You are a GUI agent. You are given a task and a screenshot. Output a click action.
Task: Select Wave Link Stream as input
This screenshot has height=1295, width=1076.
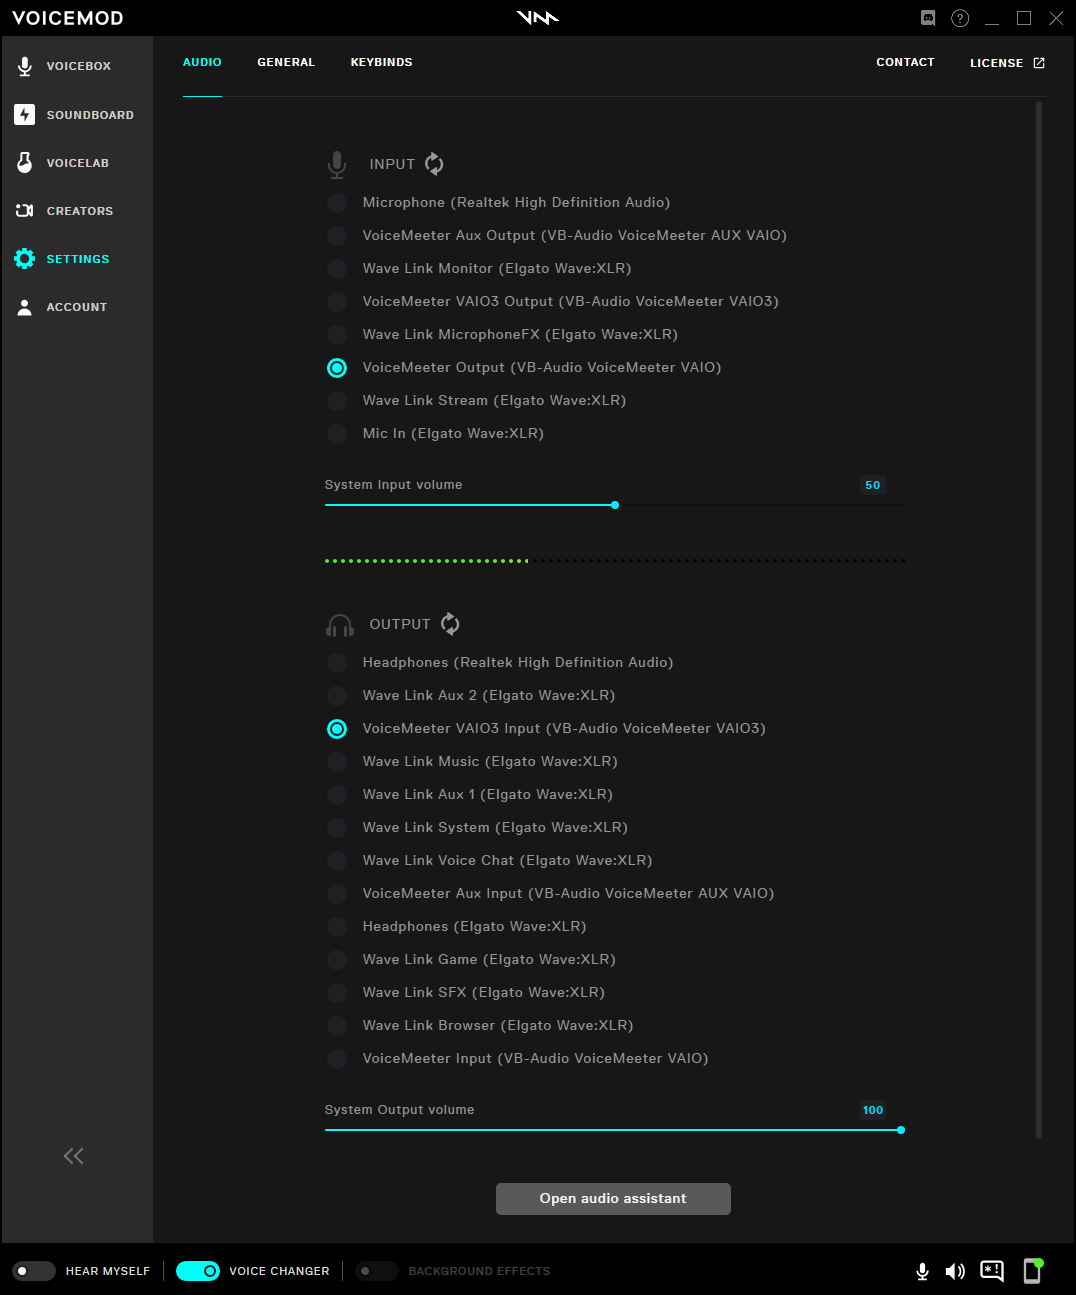(476, 401)
